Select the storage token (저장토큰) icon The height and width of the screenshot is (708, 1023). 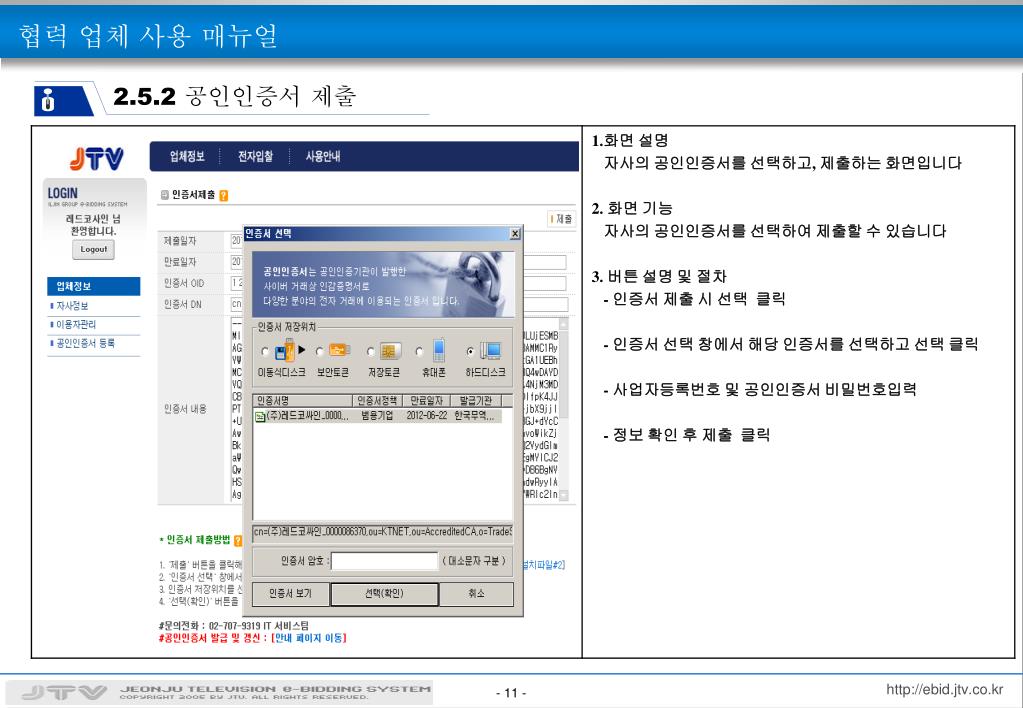(x=391, y=351)
